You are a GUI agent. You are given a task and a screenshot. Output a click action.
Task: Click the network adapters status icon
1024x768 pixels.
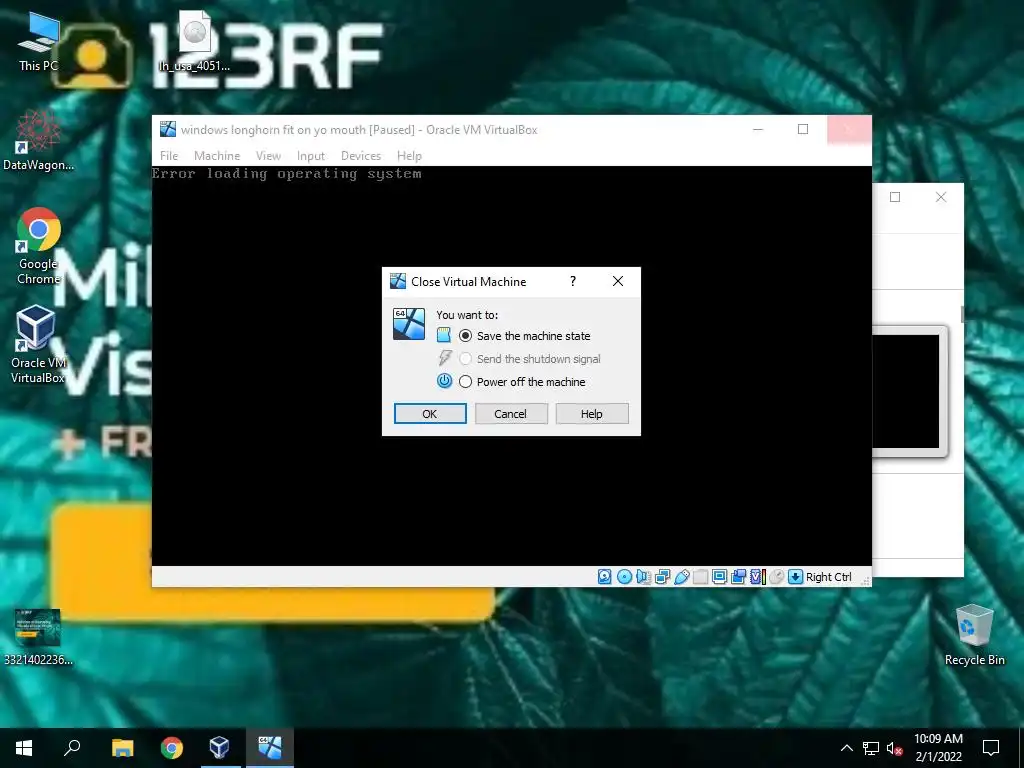[662, 577]
